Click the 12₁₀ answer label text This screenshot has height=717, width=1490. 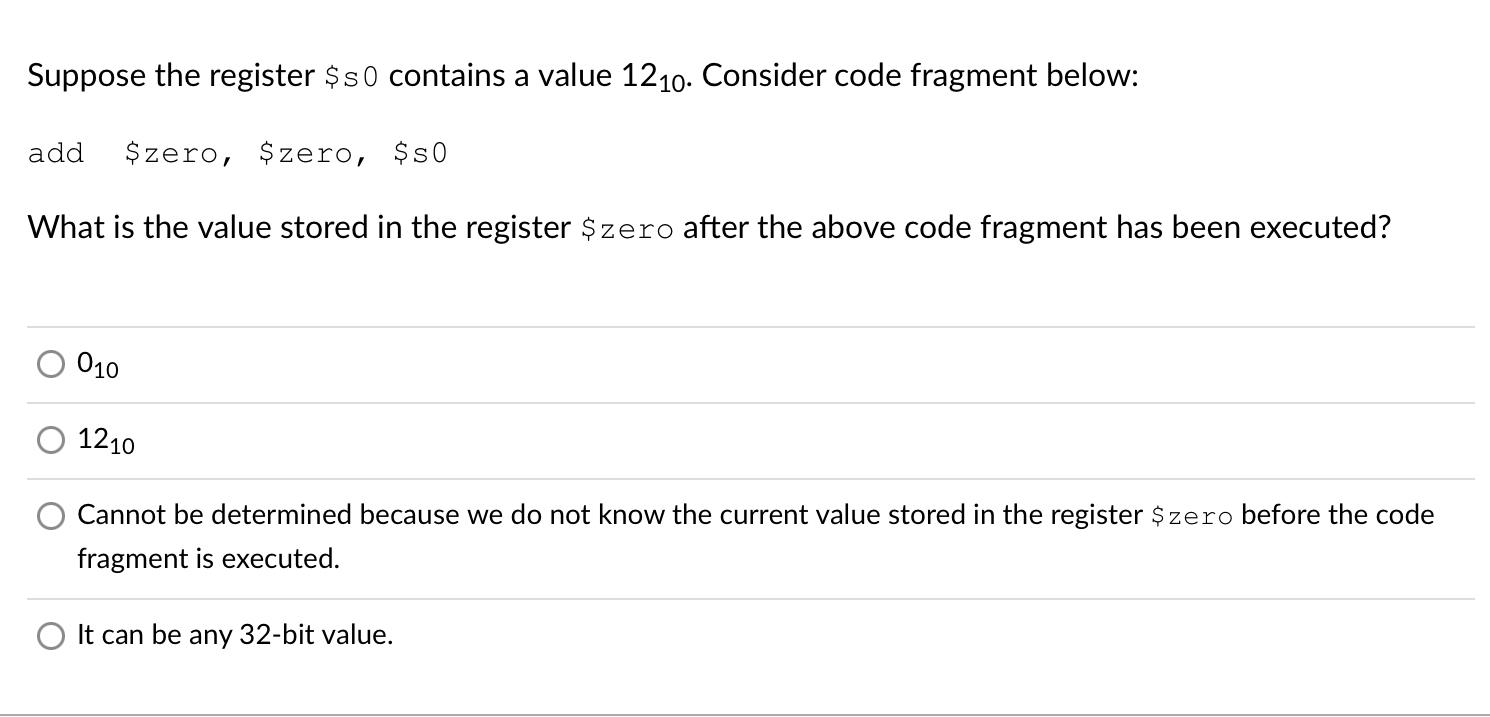click(104, 440)
